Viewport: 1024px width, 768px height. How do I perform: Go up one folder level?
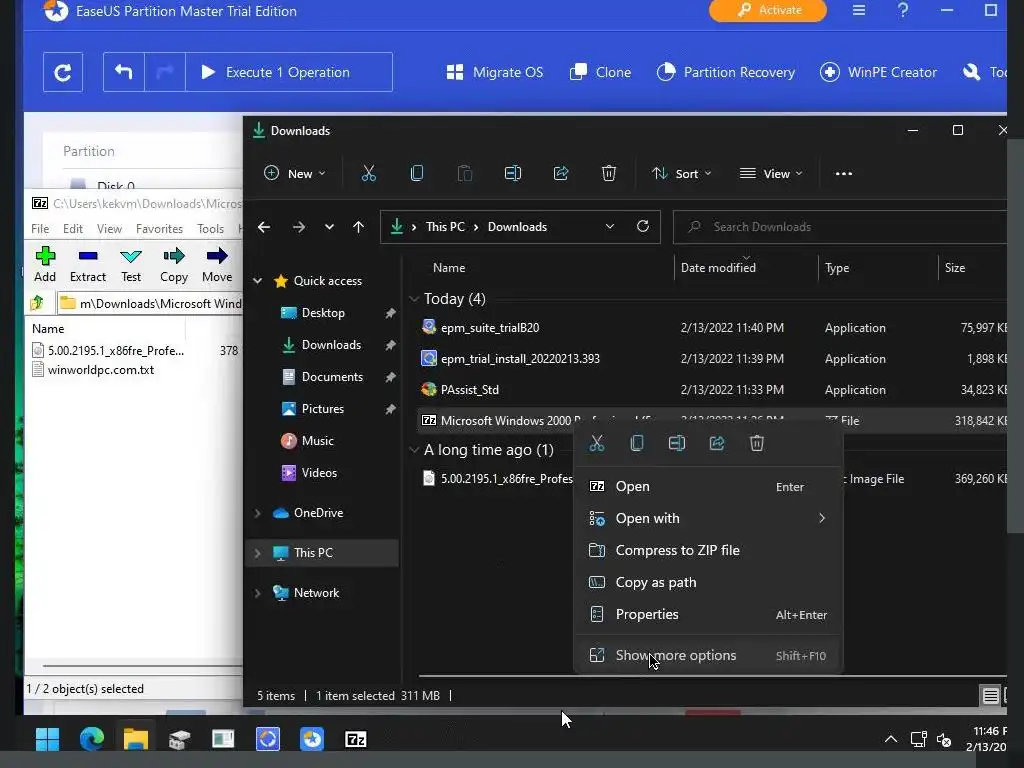pos(359,227)
